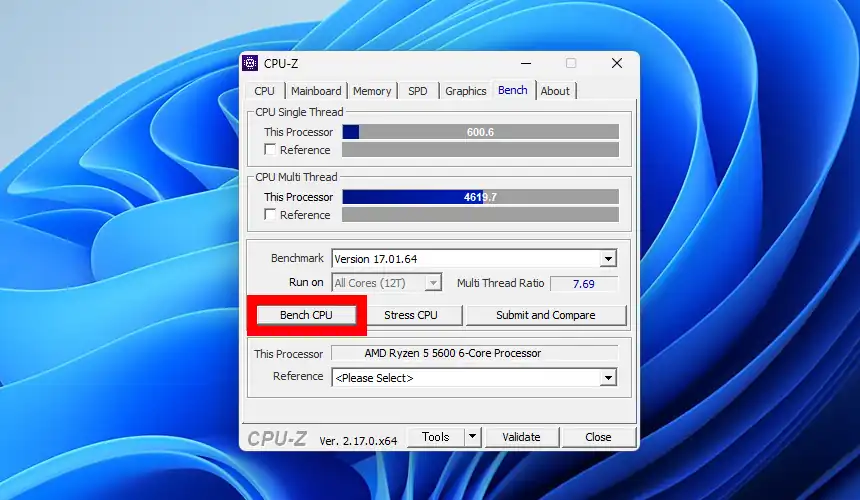Viewport: 860px width, 500px height.
Task: Open the CPU tab
Action: (265, 91)
